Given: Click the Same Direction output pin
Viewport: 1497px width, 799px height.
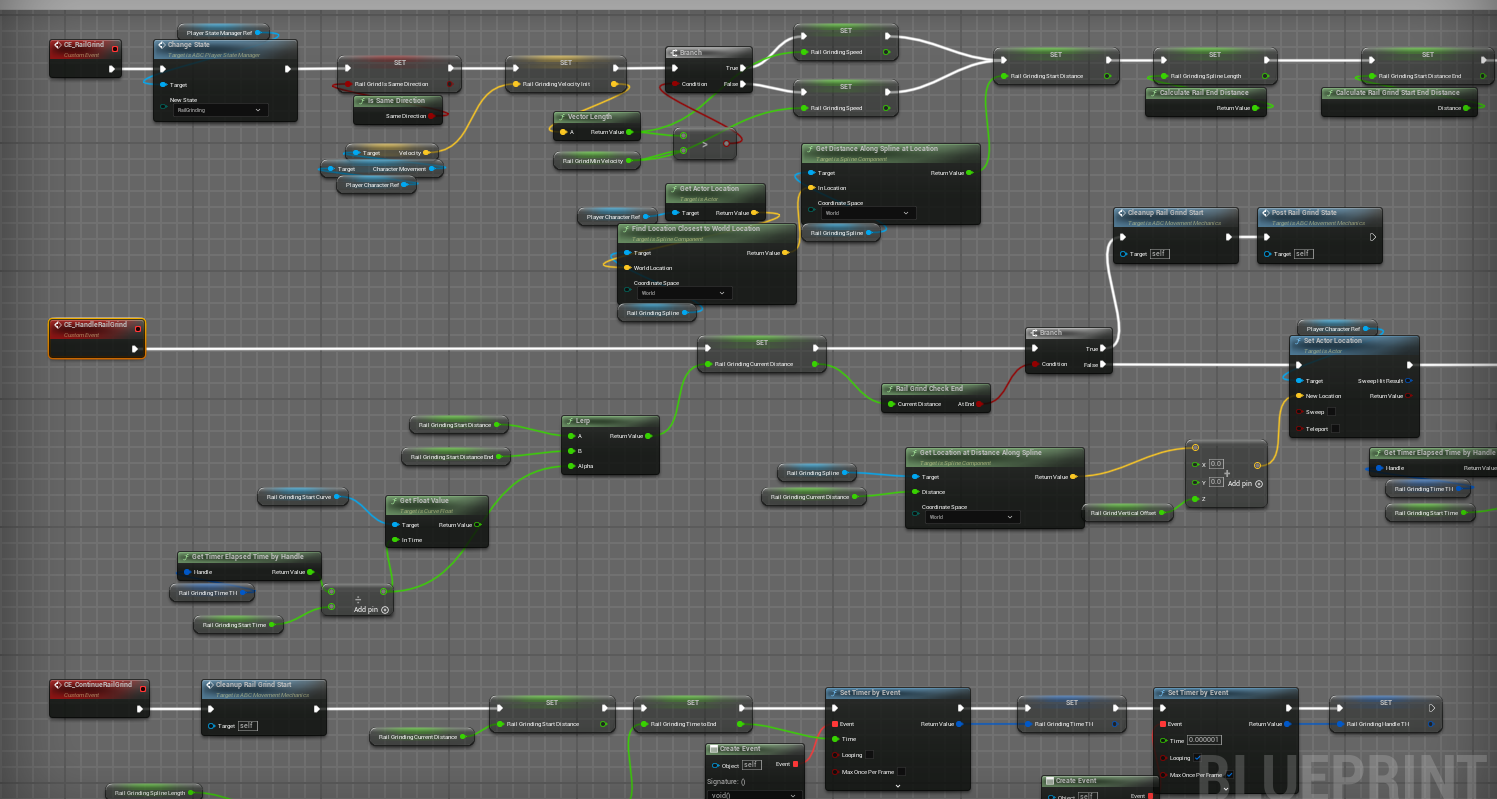Looking at the screenshot, I should point(432,116).
